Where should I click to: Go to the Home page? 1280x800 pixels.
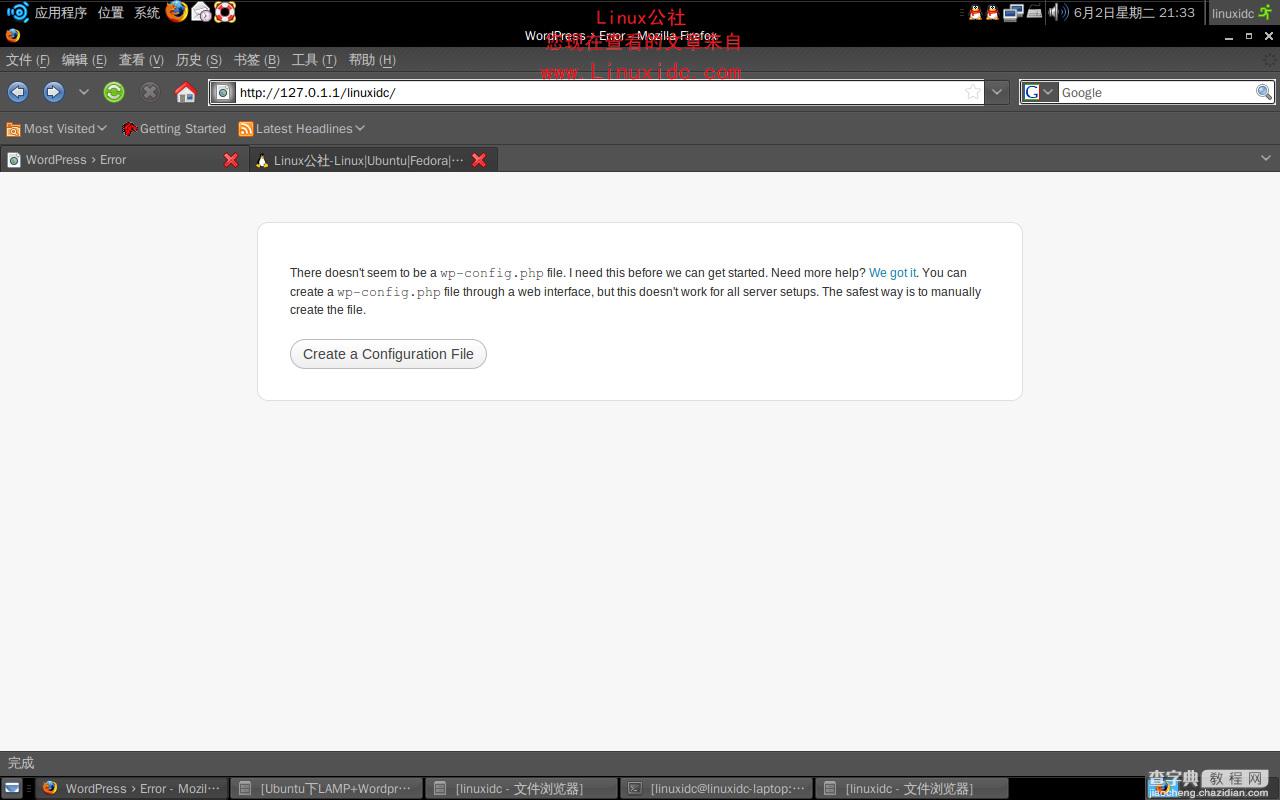pyautogui.click(x=185, y=92)
